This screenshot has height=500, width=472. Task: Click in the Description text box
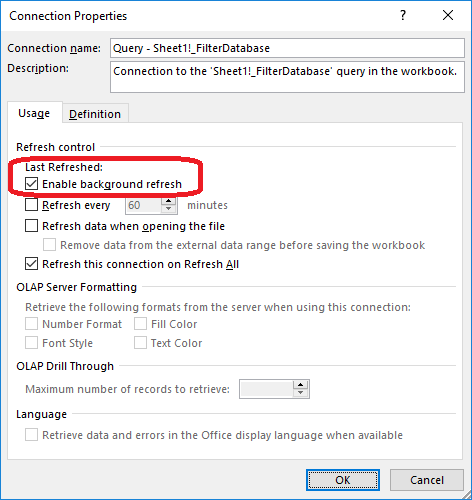[x=287, y=77]
